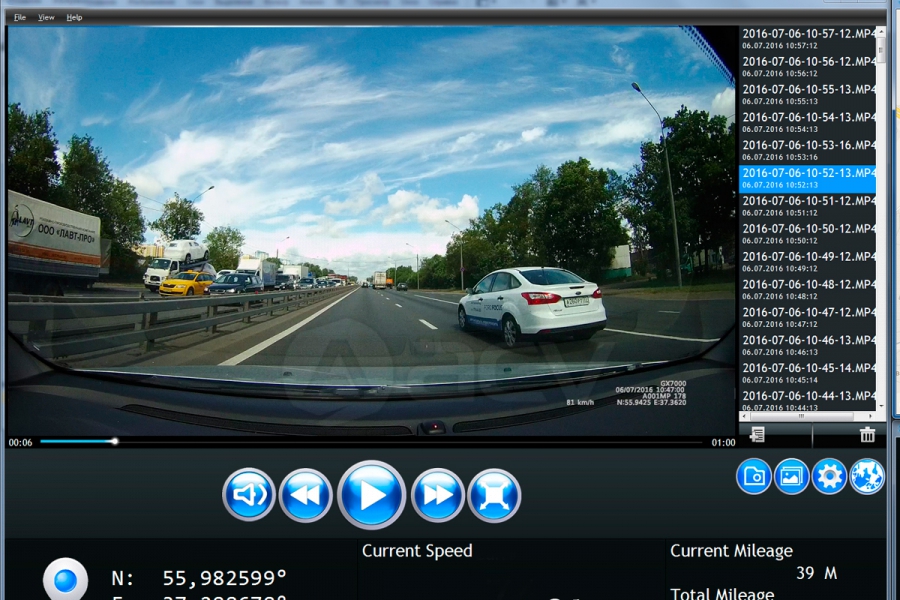Image resolution: width=900 pixels, height=600 pixels.
Task: Click the total duration 01:00 label
Action: (723, 443)
